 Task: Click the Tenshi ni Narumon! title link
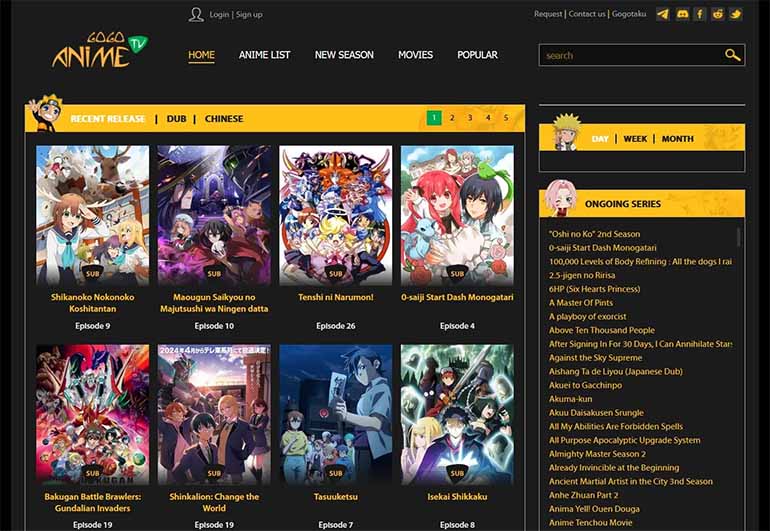click(336, 297)
